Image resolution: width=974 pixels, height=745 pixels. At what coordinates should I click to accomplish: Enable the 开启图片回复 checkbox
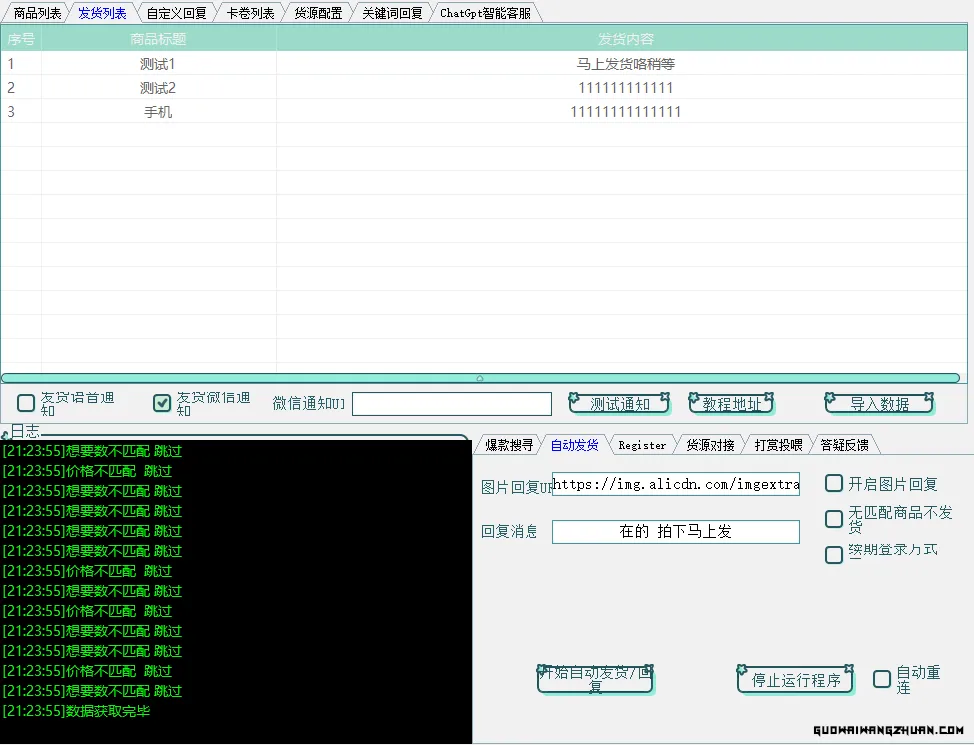point(834,483)
